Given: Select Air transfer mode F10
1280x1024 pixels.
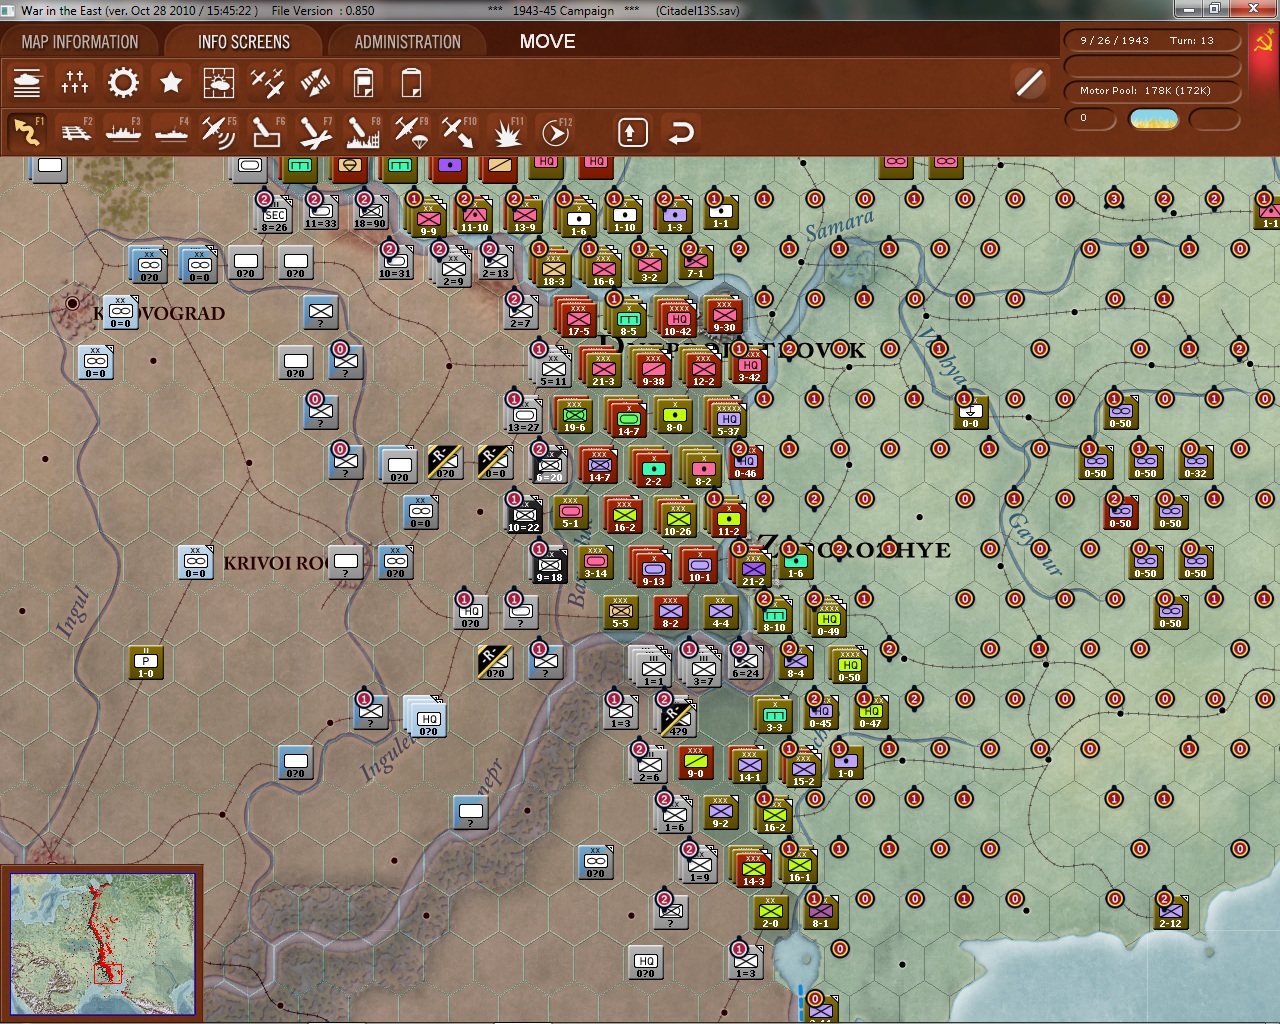Looking at the screenshot, I should [x=459, y=132].
